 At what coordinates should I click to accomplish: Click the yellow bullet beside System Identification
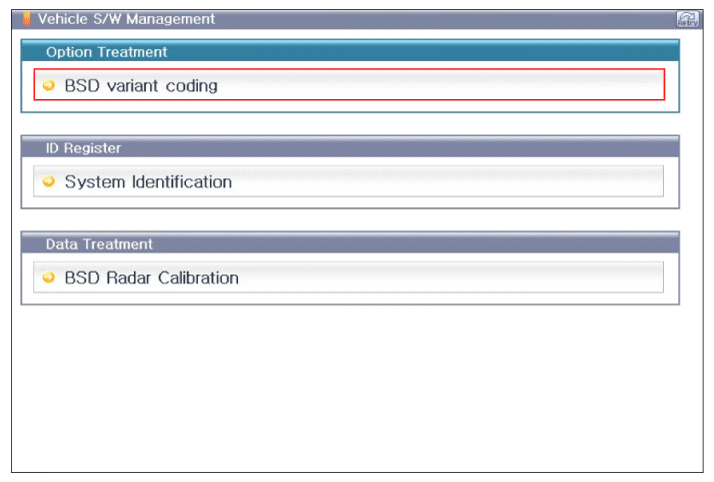click(49, 182)
